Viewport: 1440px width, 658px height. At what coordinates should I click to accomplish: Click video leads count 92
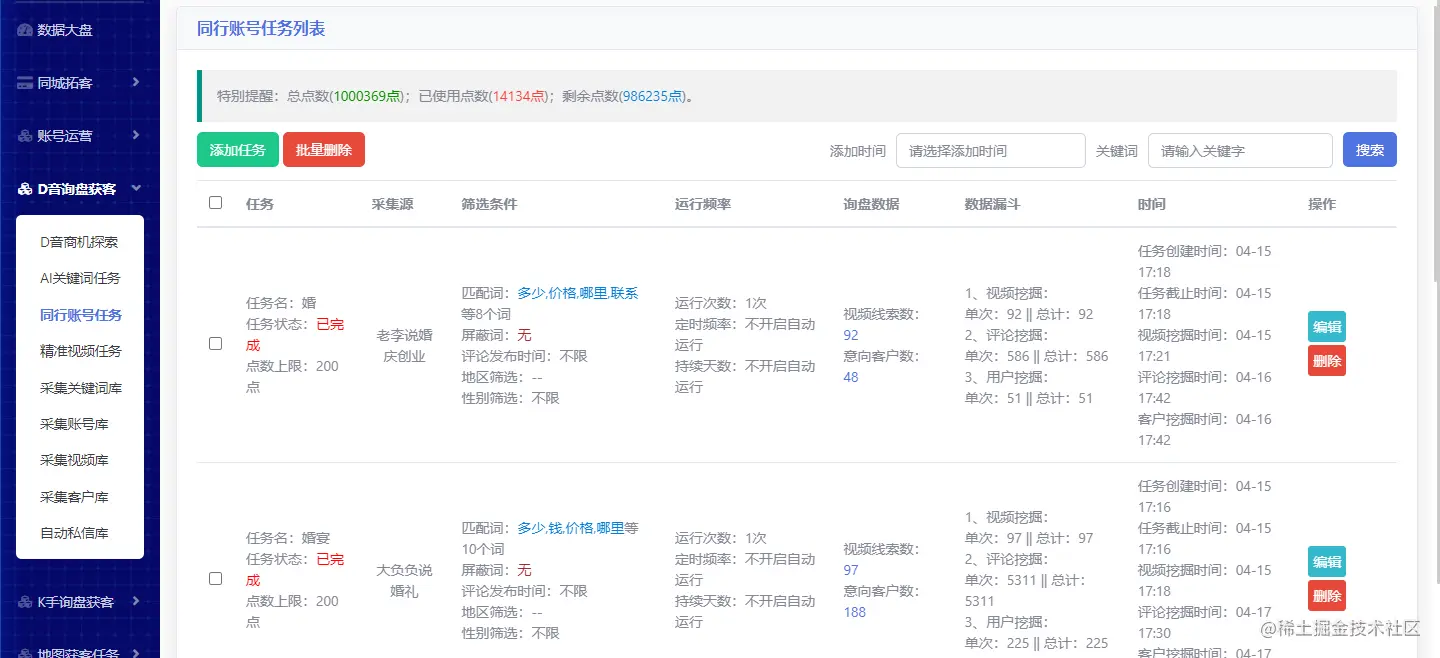coord(851,336)
